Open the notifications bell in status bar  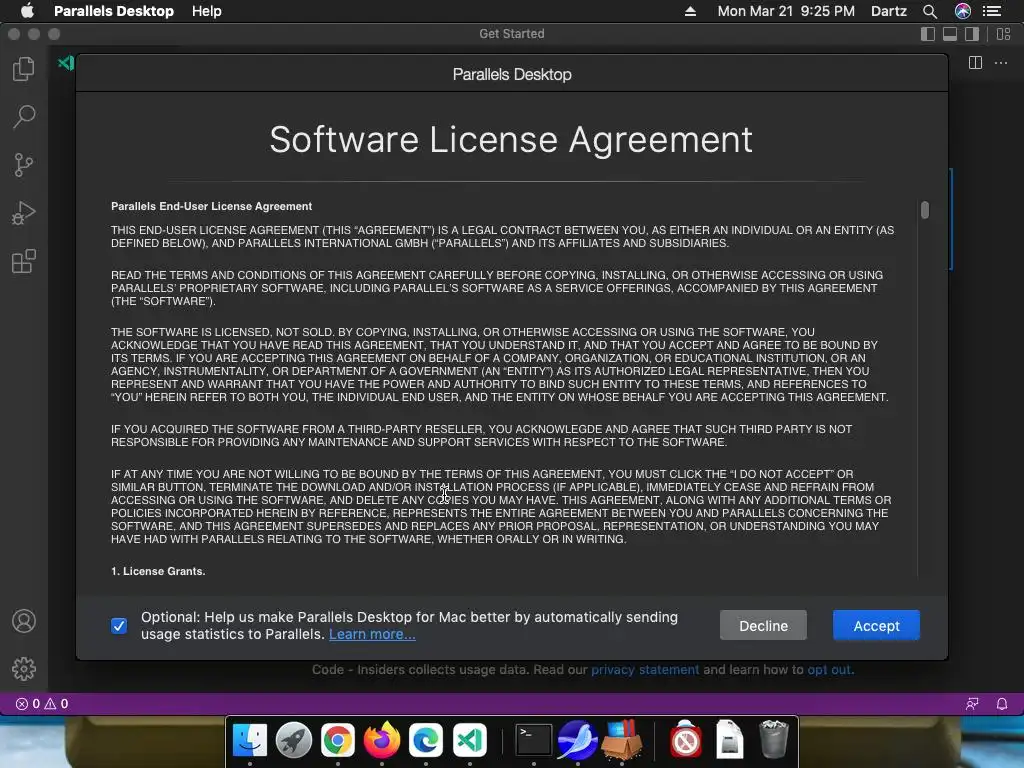[x=1002, y=703]
